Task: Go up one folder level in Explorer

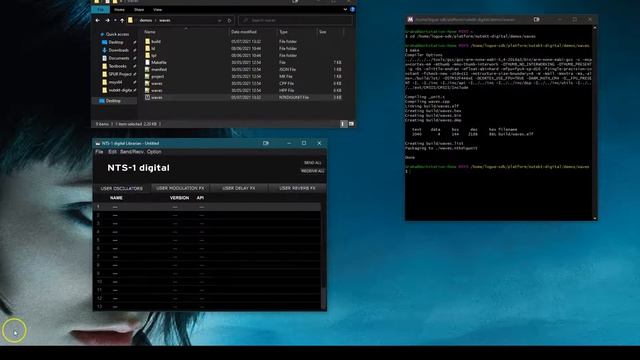Action: pos(122,20)
